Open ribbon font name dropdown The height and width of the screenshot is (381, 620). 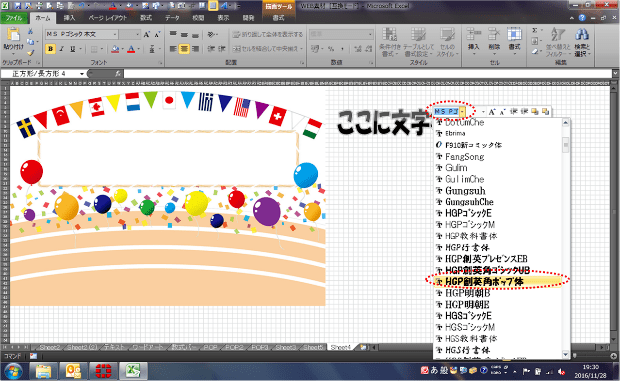point(115,34)
